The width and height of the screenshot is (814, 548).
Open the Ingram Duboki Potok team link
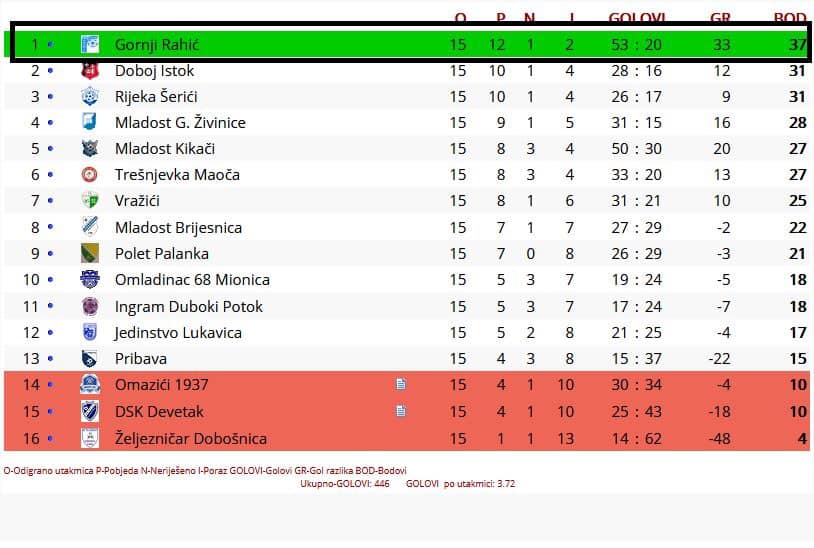click(x=188, y=306)
